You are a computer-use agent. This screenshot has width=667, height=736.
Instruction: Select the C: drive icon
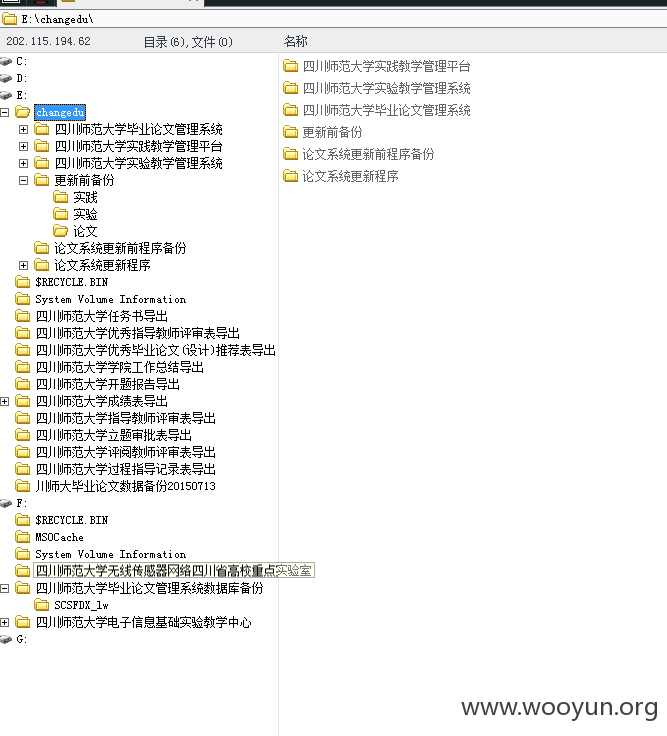click(x=6, y=61)
